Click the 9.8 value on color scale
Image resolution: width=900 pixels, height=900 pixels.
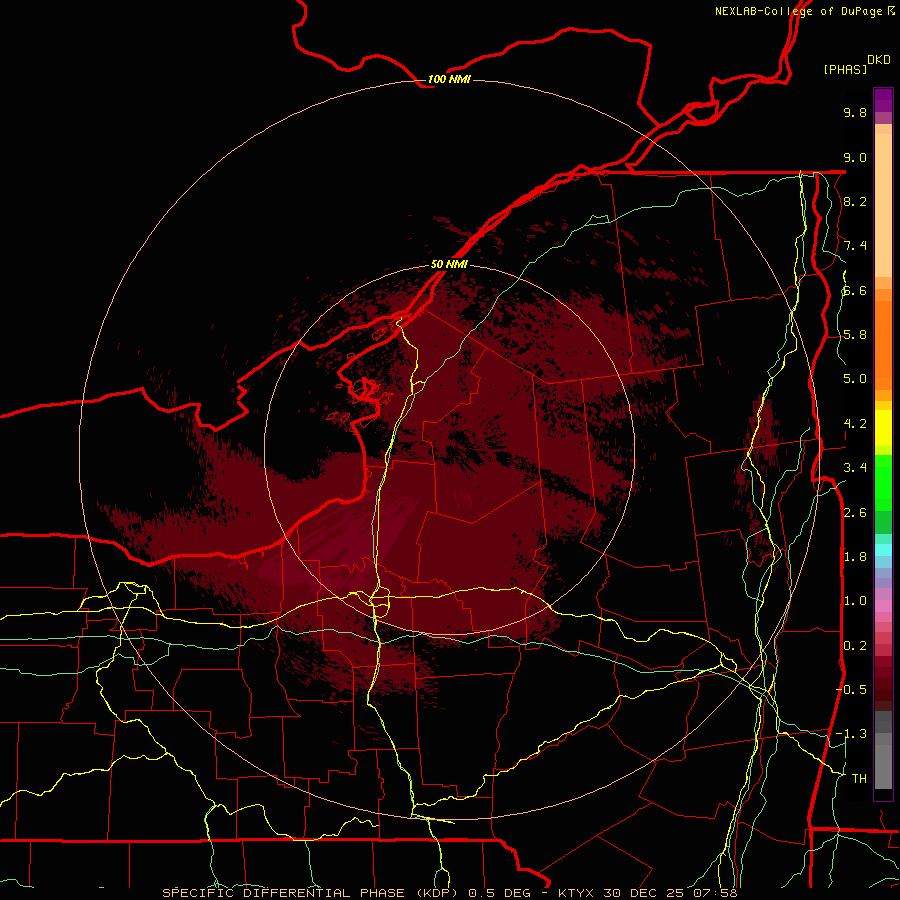click(x=855, y=112)
